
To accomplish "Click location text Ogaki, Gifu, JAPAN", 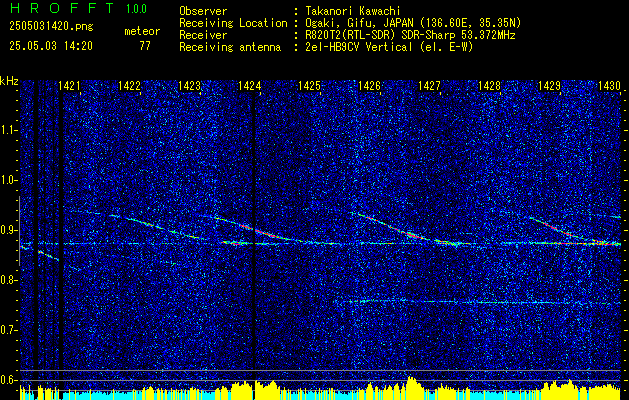I will coord(360,23).
